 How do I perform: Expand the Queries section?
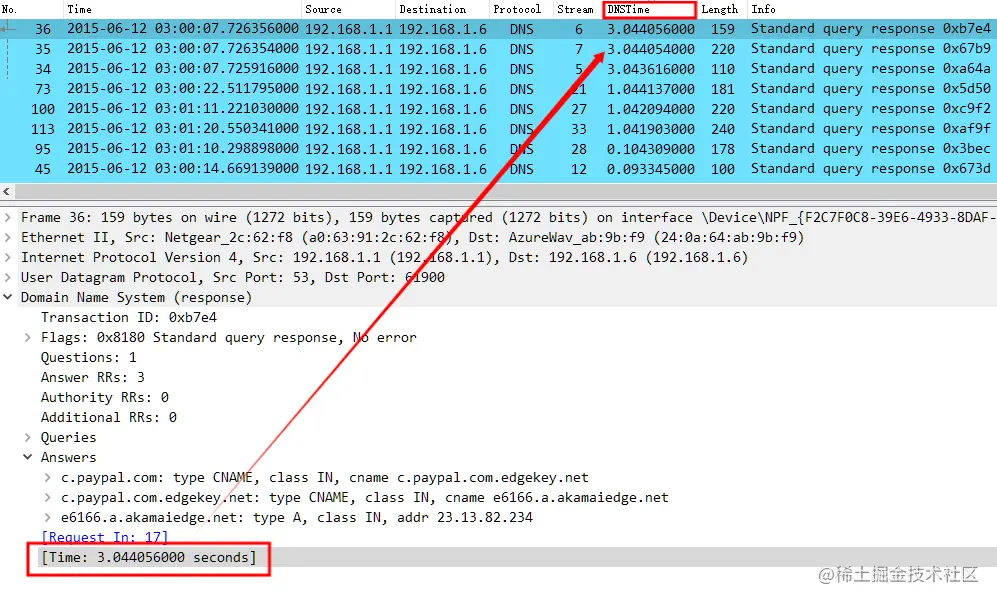(27, 437)
